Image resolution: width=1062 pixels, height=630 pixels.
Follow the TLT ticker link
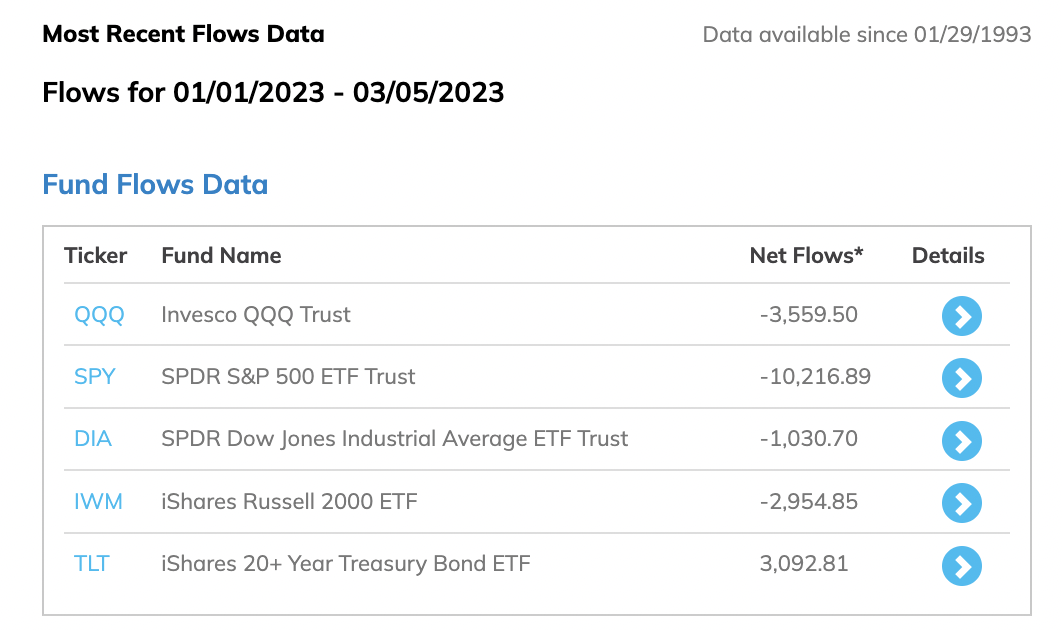(x=91, y=564)
